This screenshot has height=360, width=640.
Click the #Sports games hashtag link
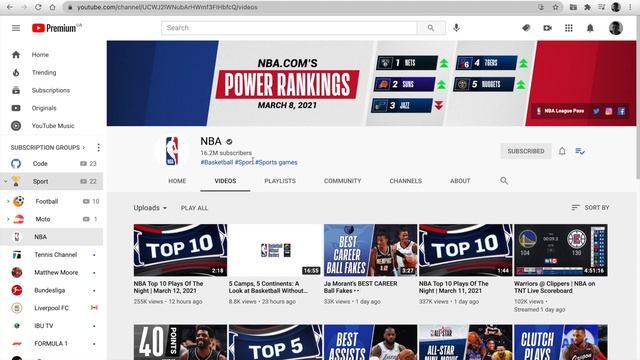point(276,162)
